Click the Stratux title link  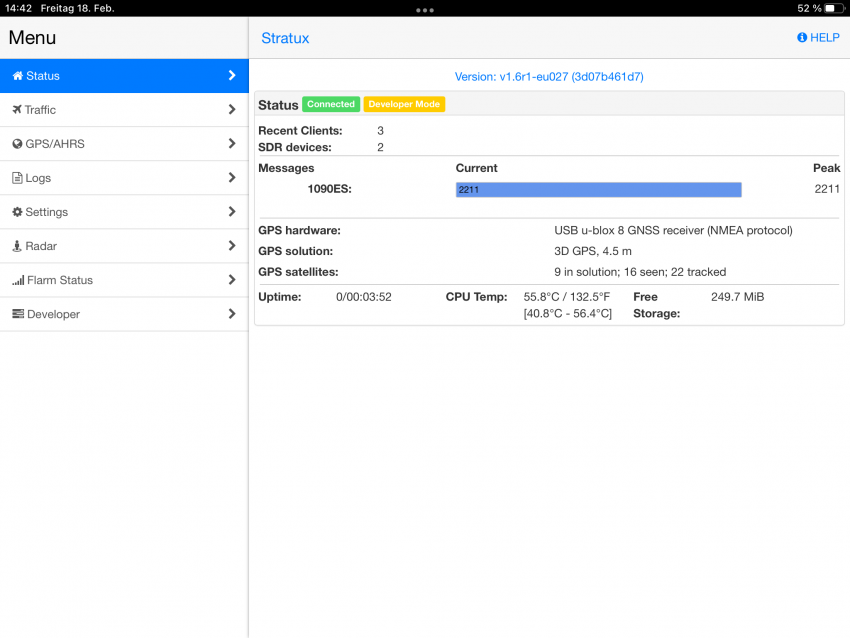pos(285,38)
